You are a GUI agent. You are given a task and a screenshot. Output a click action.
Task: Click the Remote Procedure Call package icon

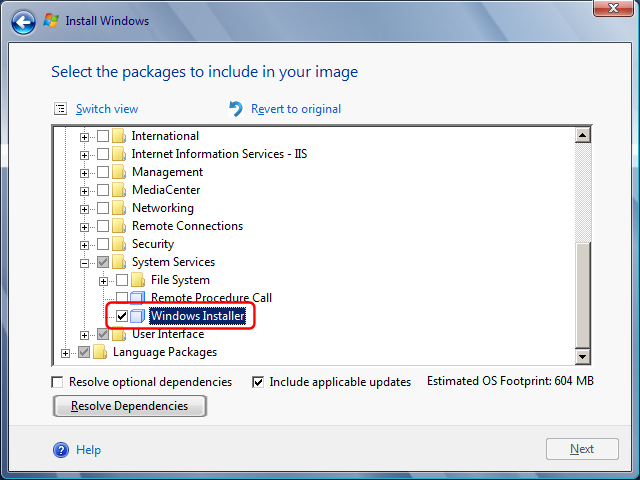coord(138,298)
